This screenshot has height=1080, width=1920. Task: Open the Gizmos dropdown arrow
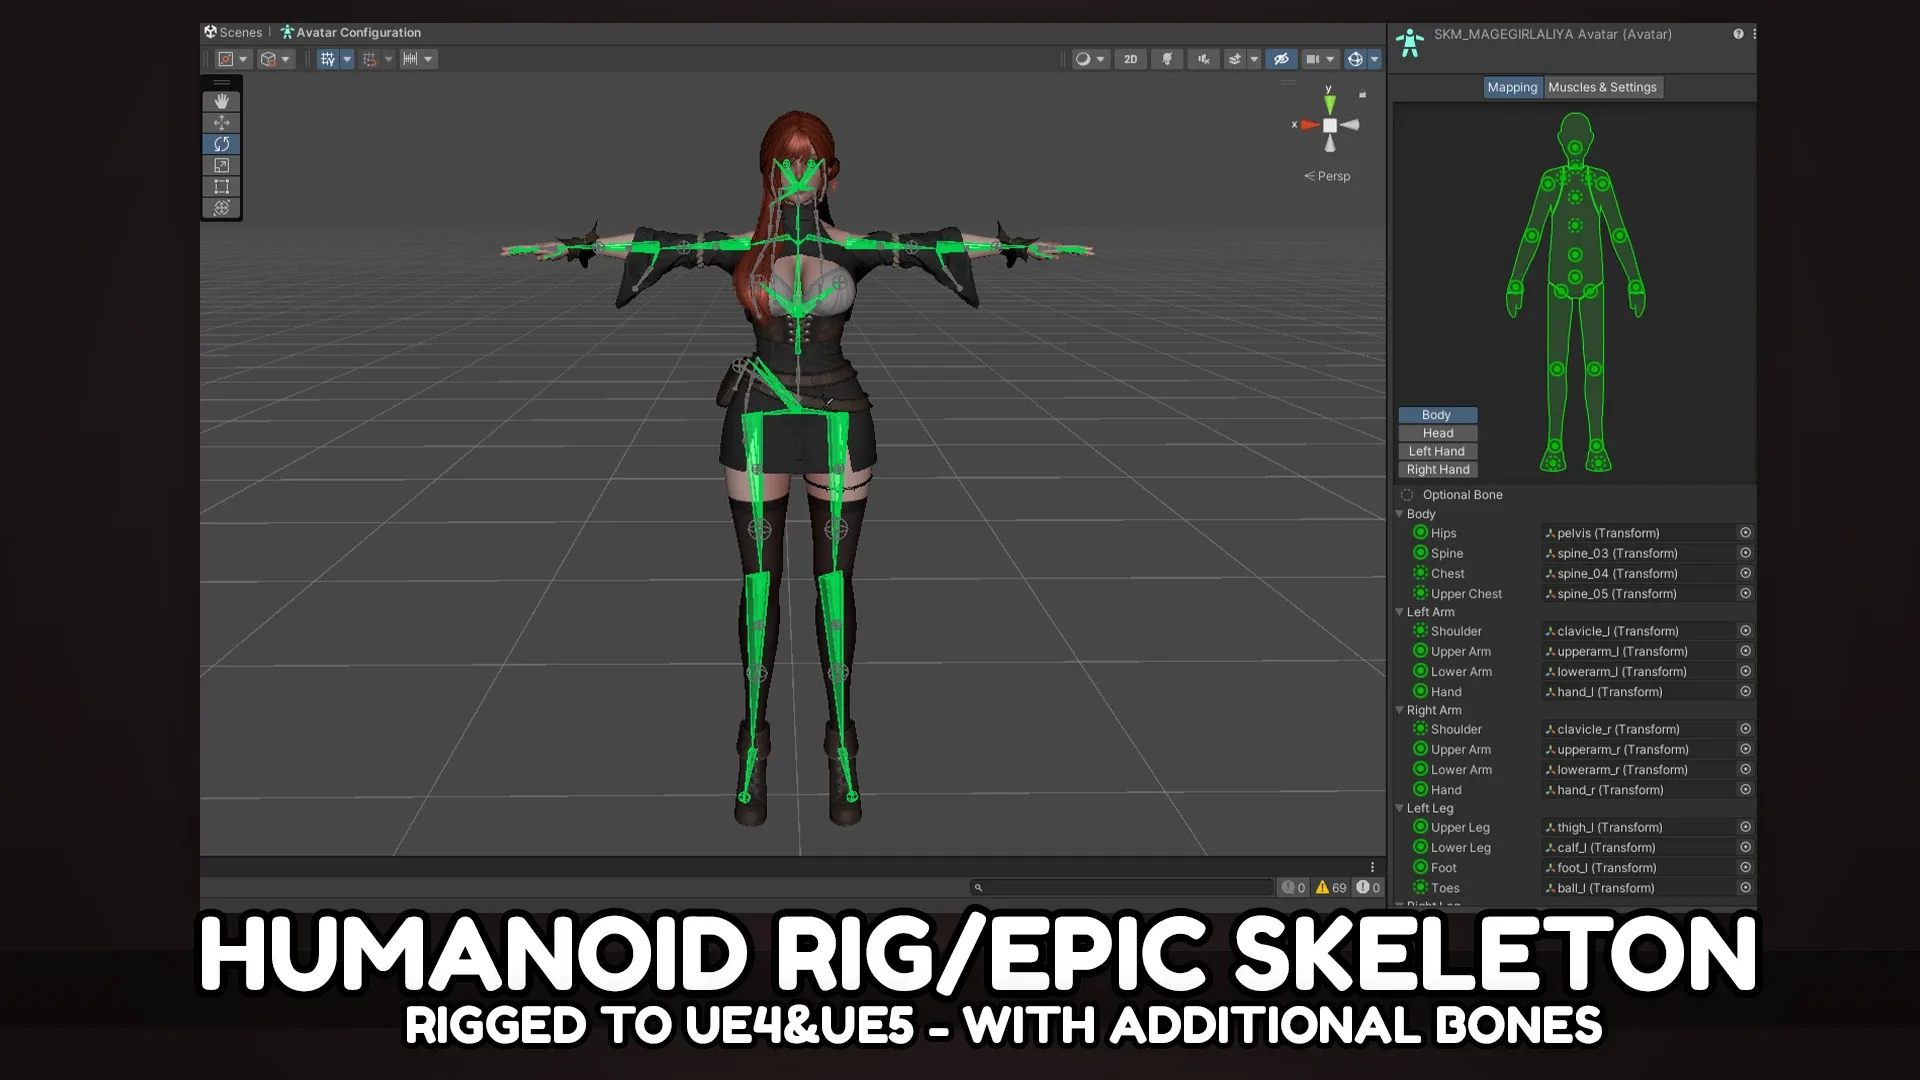pyautogui.click(x=1375, y=59)
